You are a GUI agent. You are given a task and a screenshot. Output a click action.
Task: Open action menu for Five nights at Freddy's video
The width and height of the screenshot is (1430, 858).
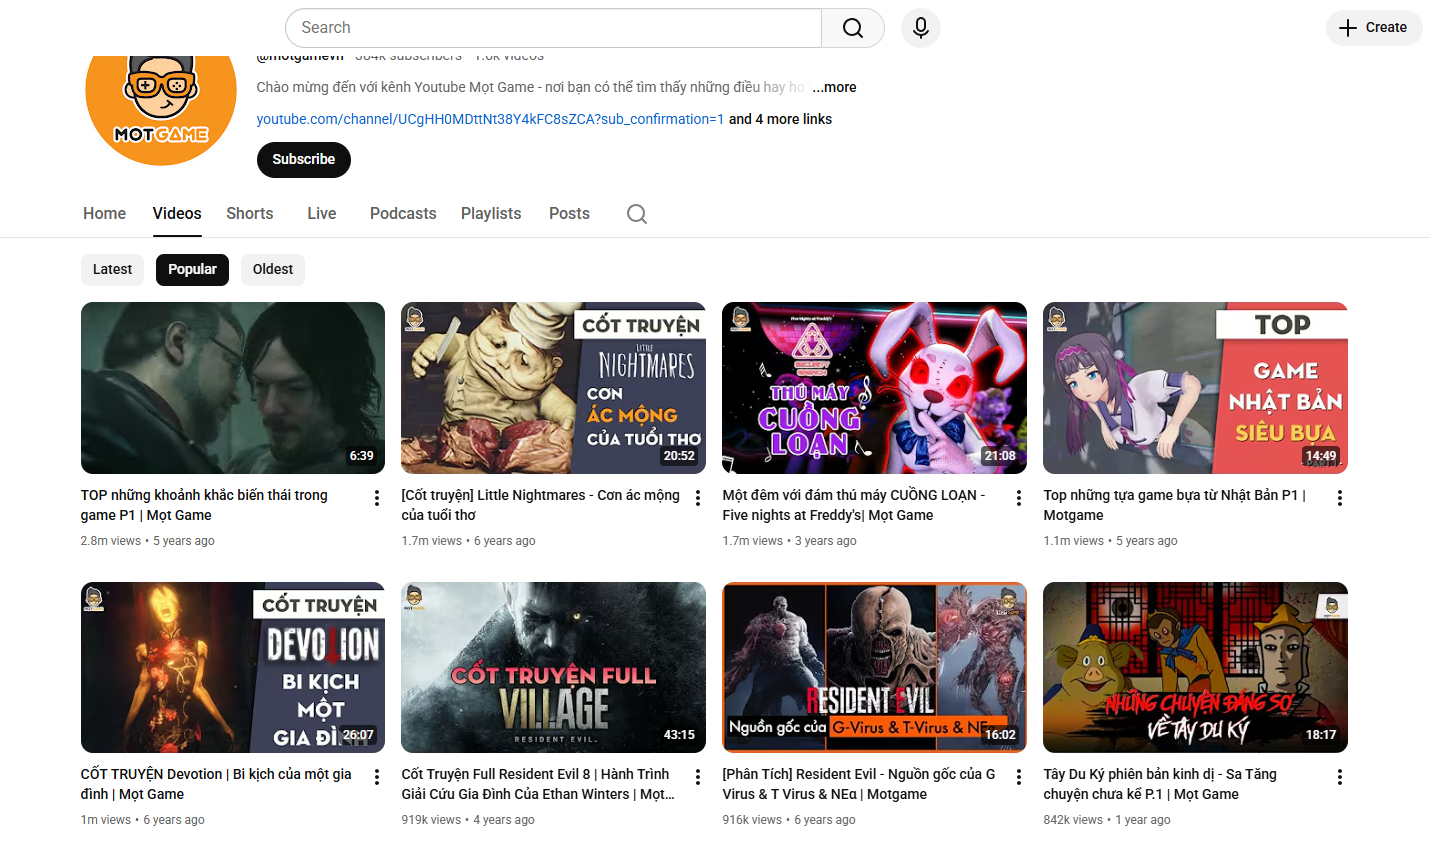[x=1018, y=498]
